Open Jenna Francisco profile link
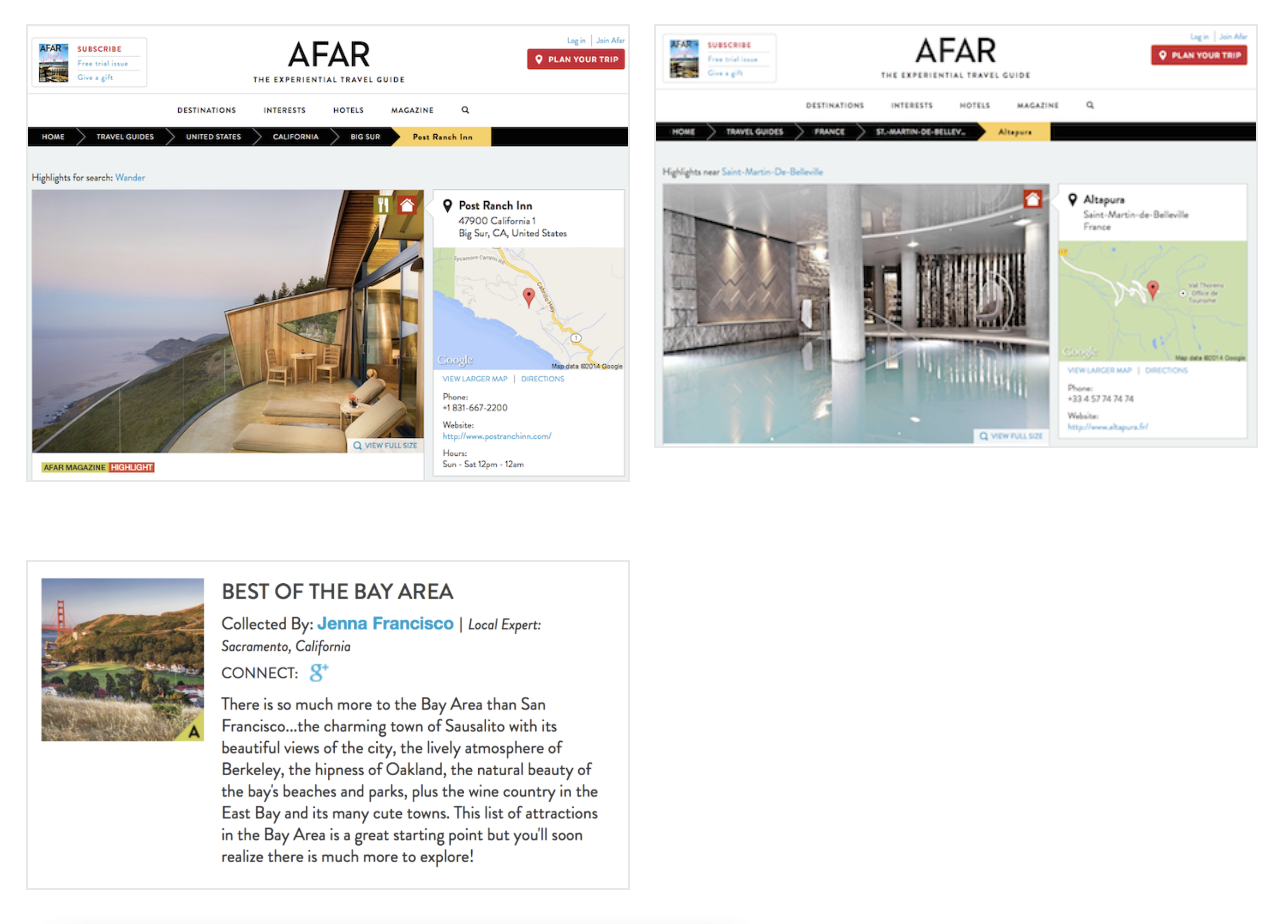Screen dimensions: 1286x924 pos(385,623)
